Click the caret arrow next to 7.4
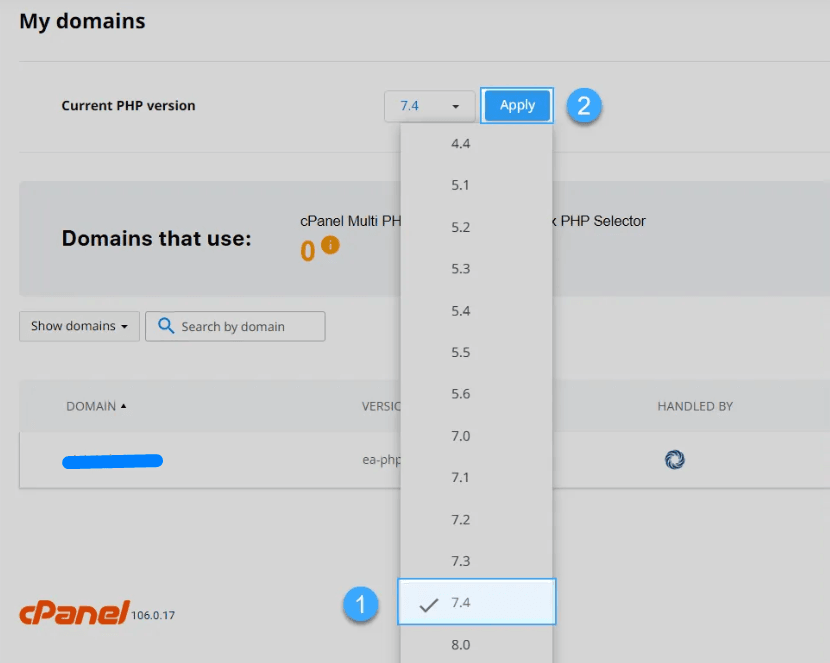Viewport: 830px width, 663px height. point(457,106)
